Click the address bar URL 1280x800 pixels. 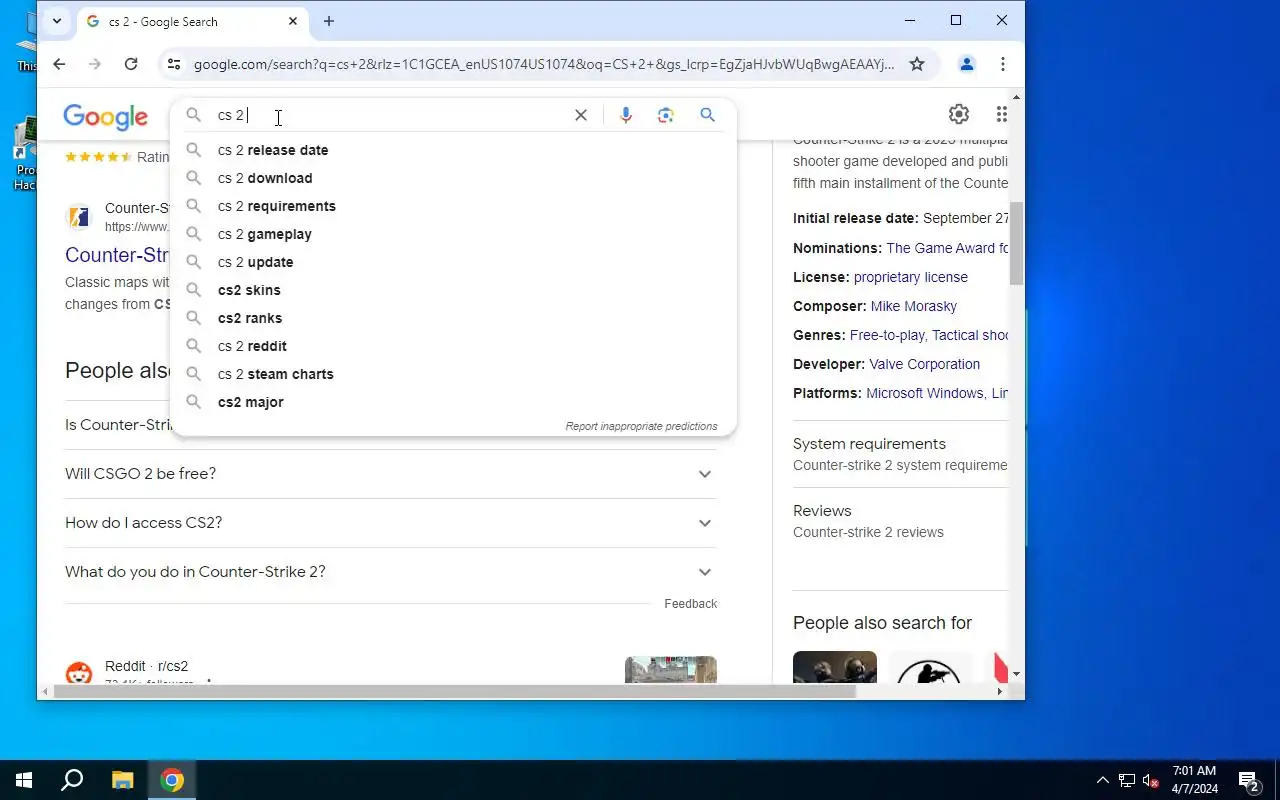(x=544, y=64)
